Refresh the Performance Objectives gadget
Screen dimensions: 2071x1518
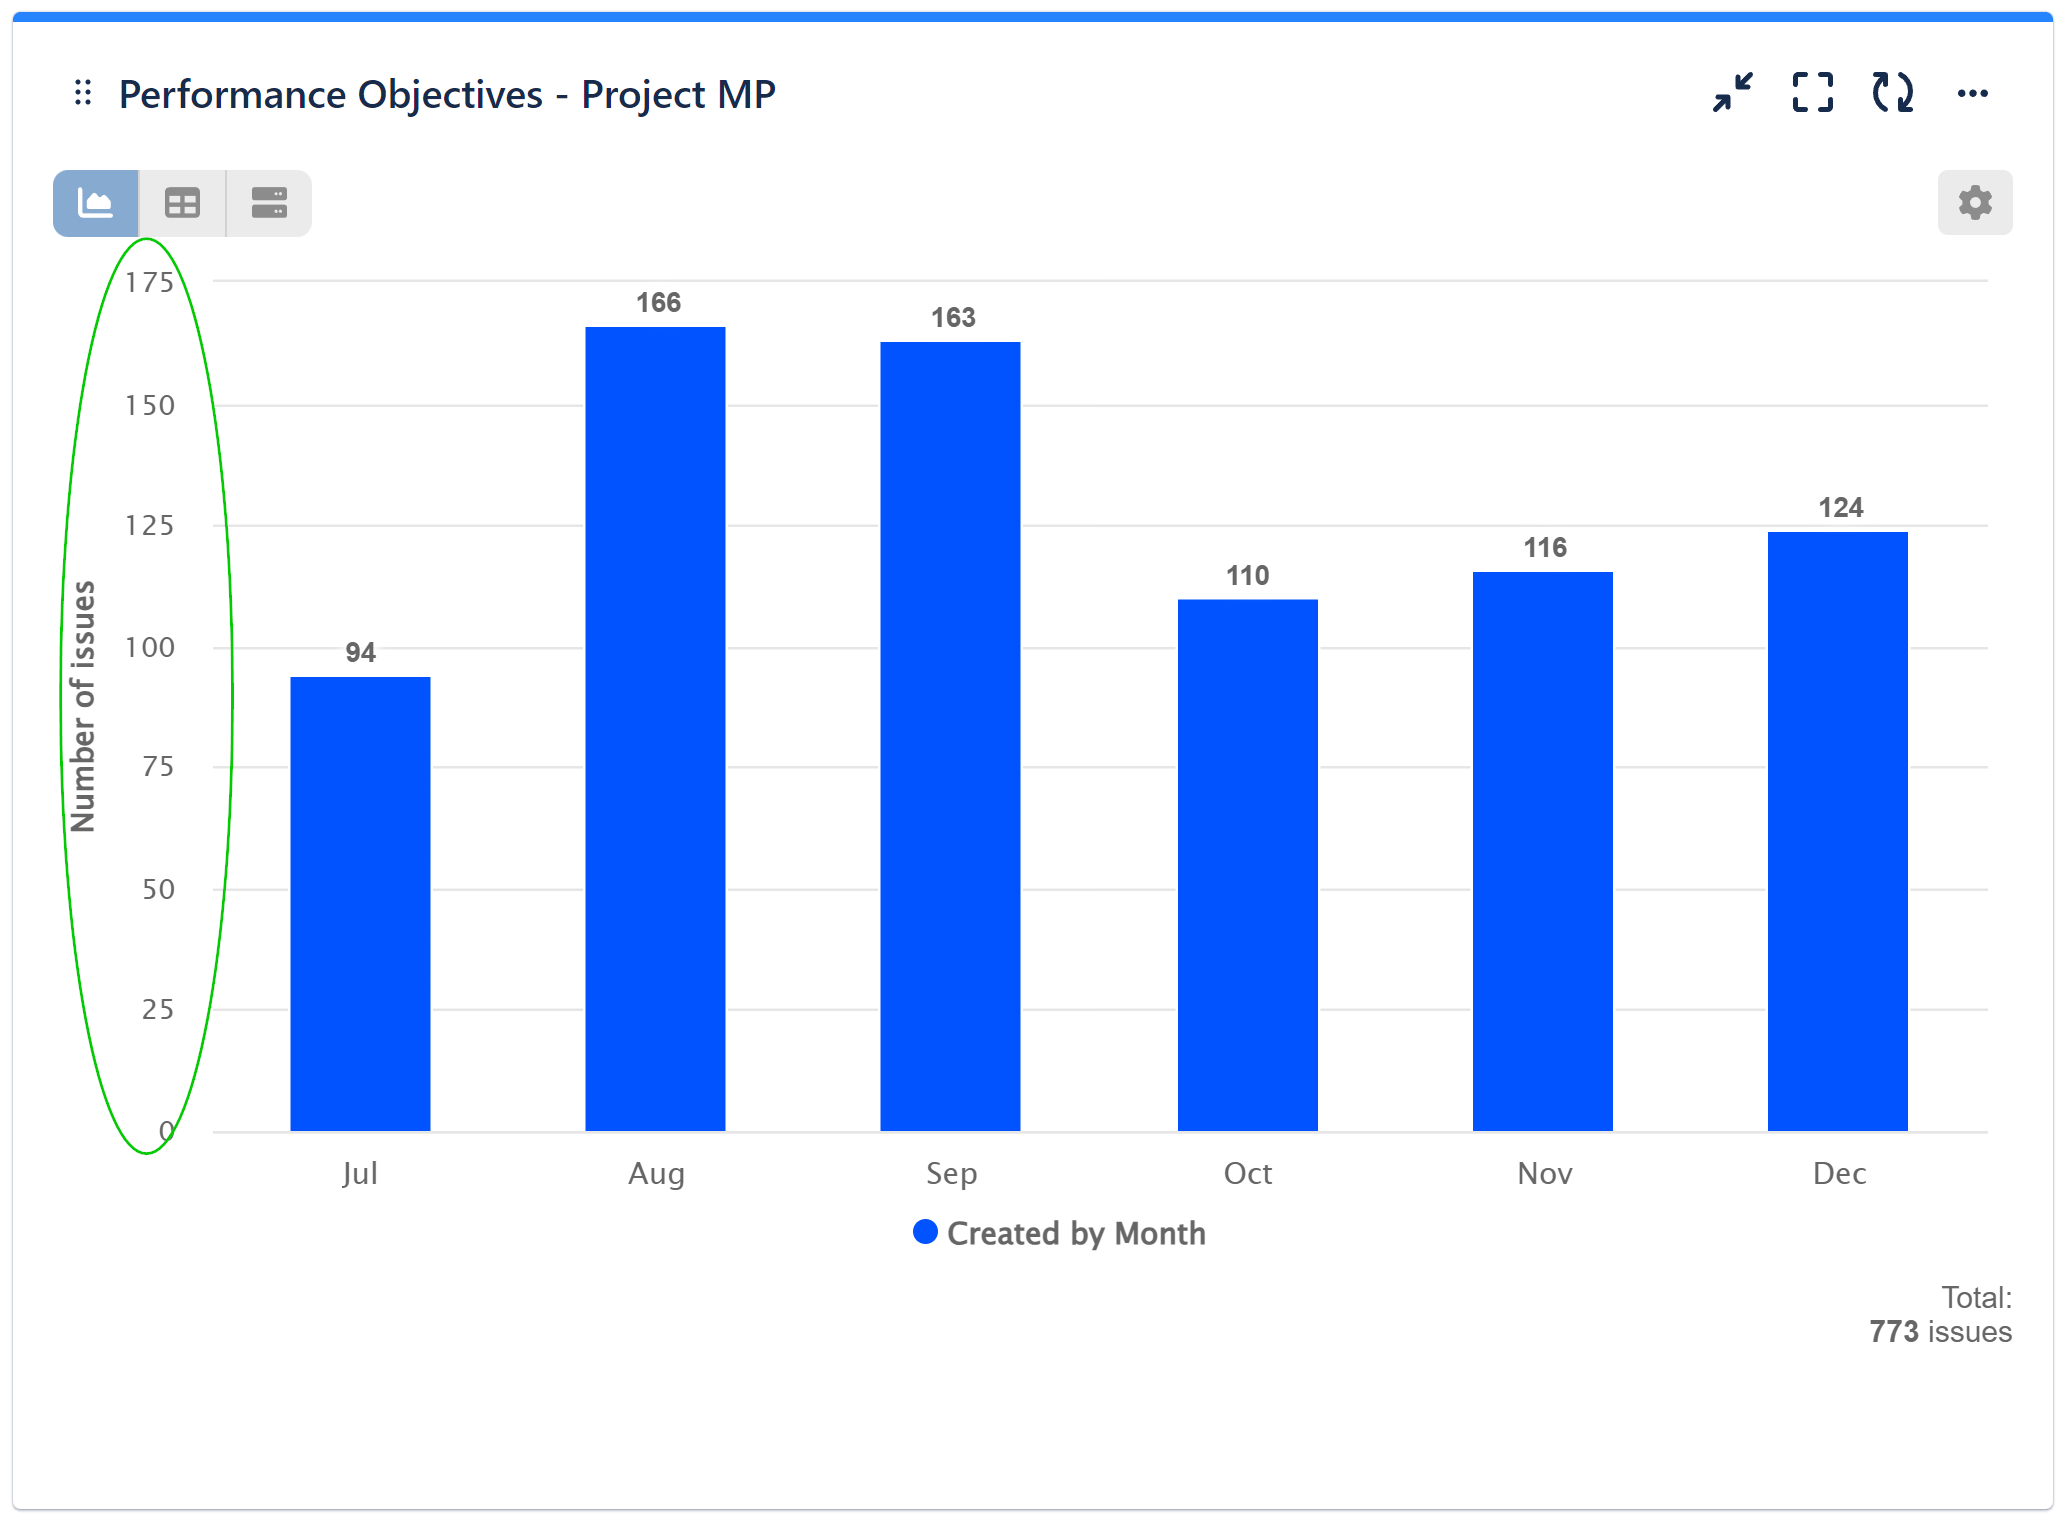pos(1890,93)
